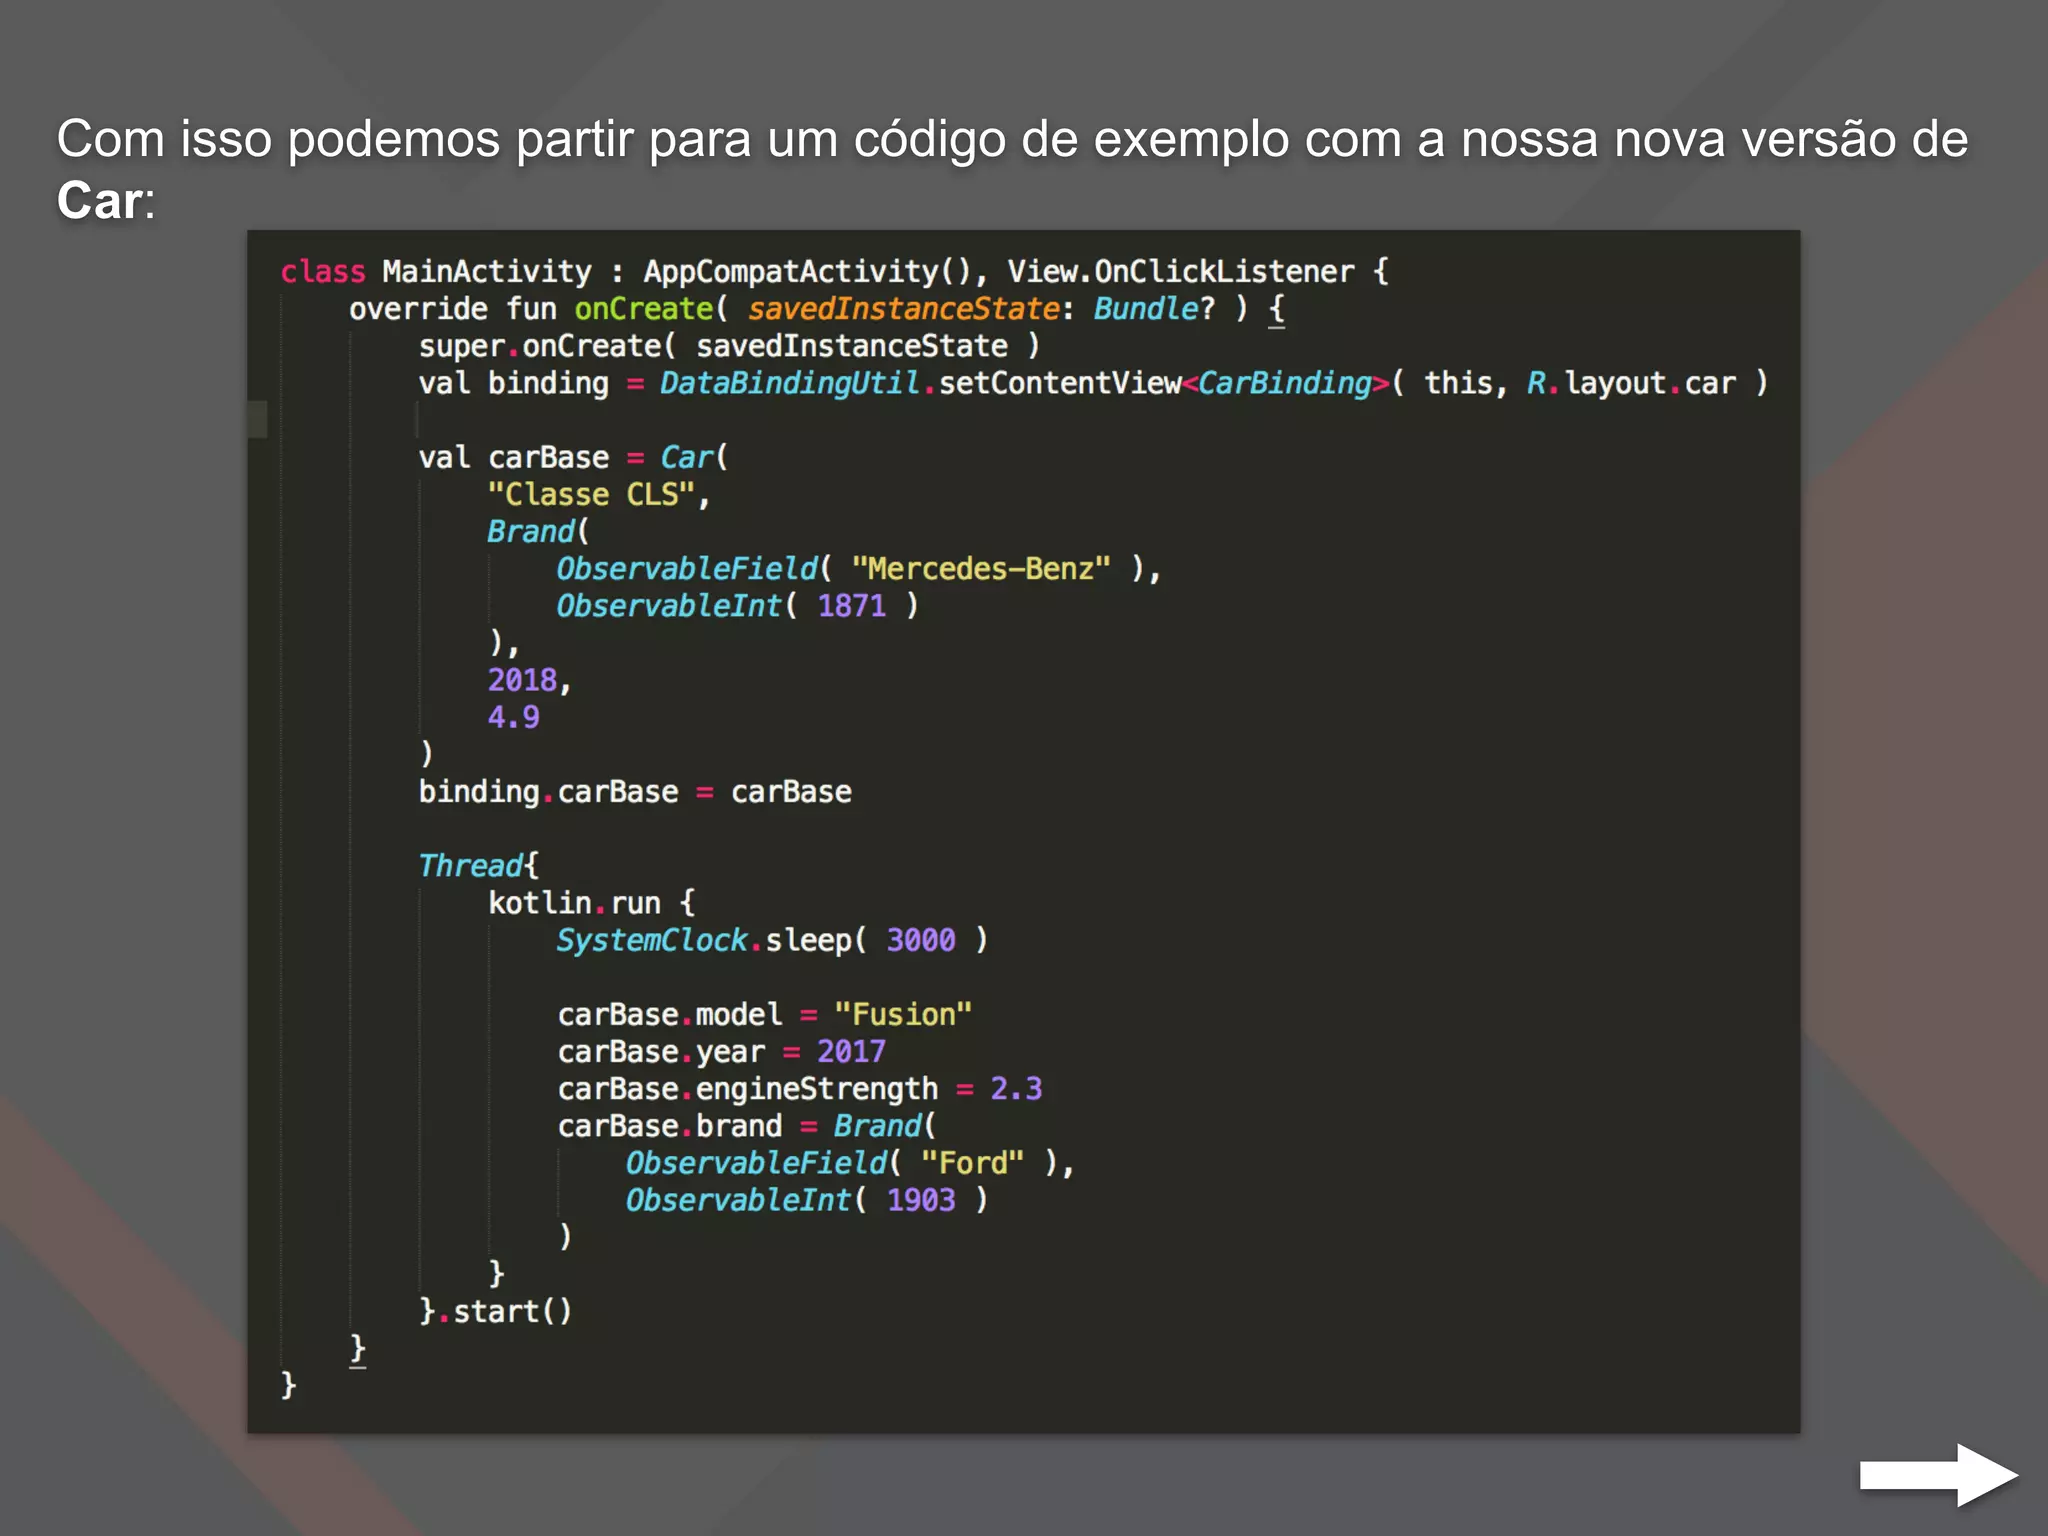Click "ObservableInt( 1871 )" line

pyautogui.click(x=738, y=606)
